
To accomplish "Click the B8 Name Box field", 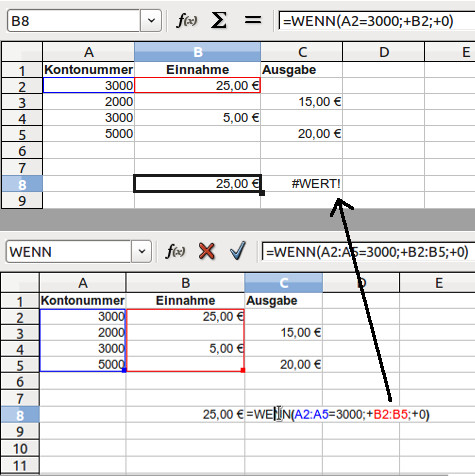I will tap(73, 21).
